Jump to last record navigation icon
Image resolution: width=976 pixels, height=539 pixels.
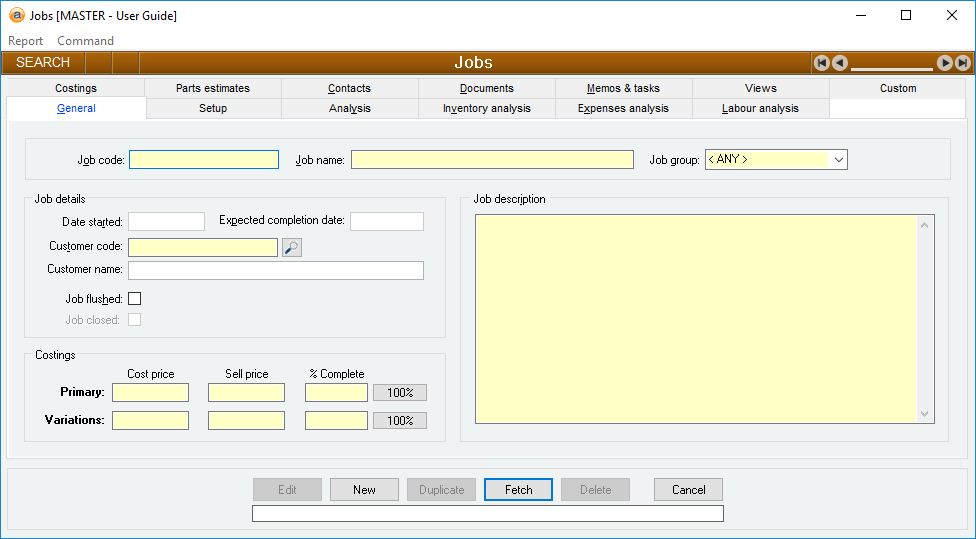tap(962, 63)
